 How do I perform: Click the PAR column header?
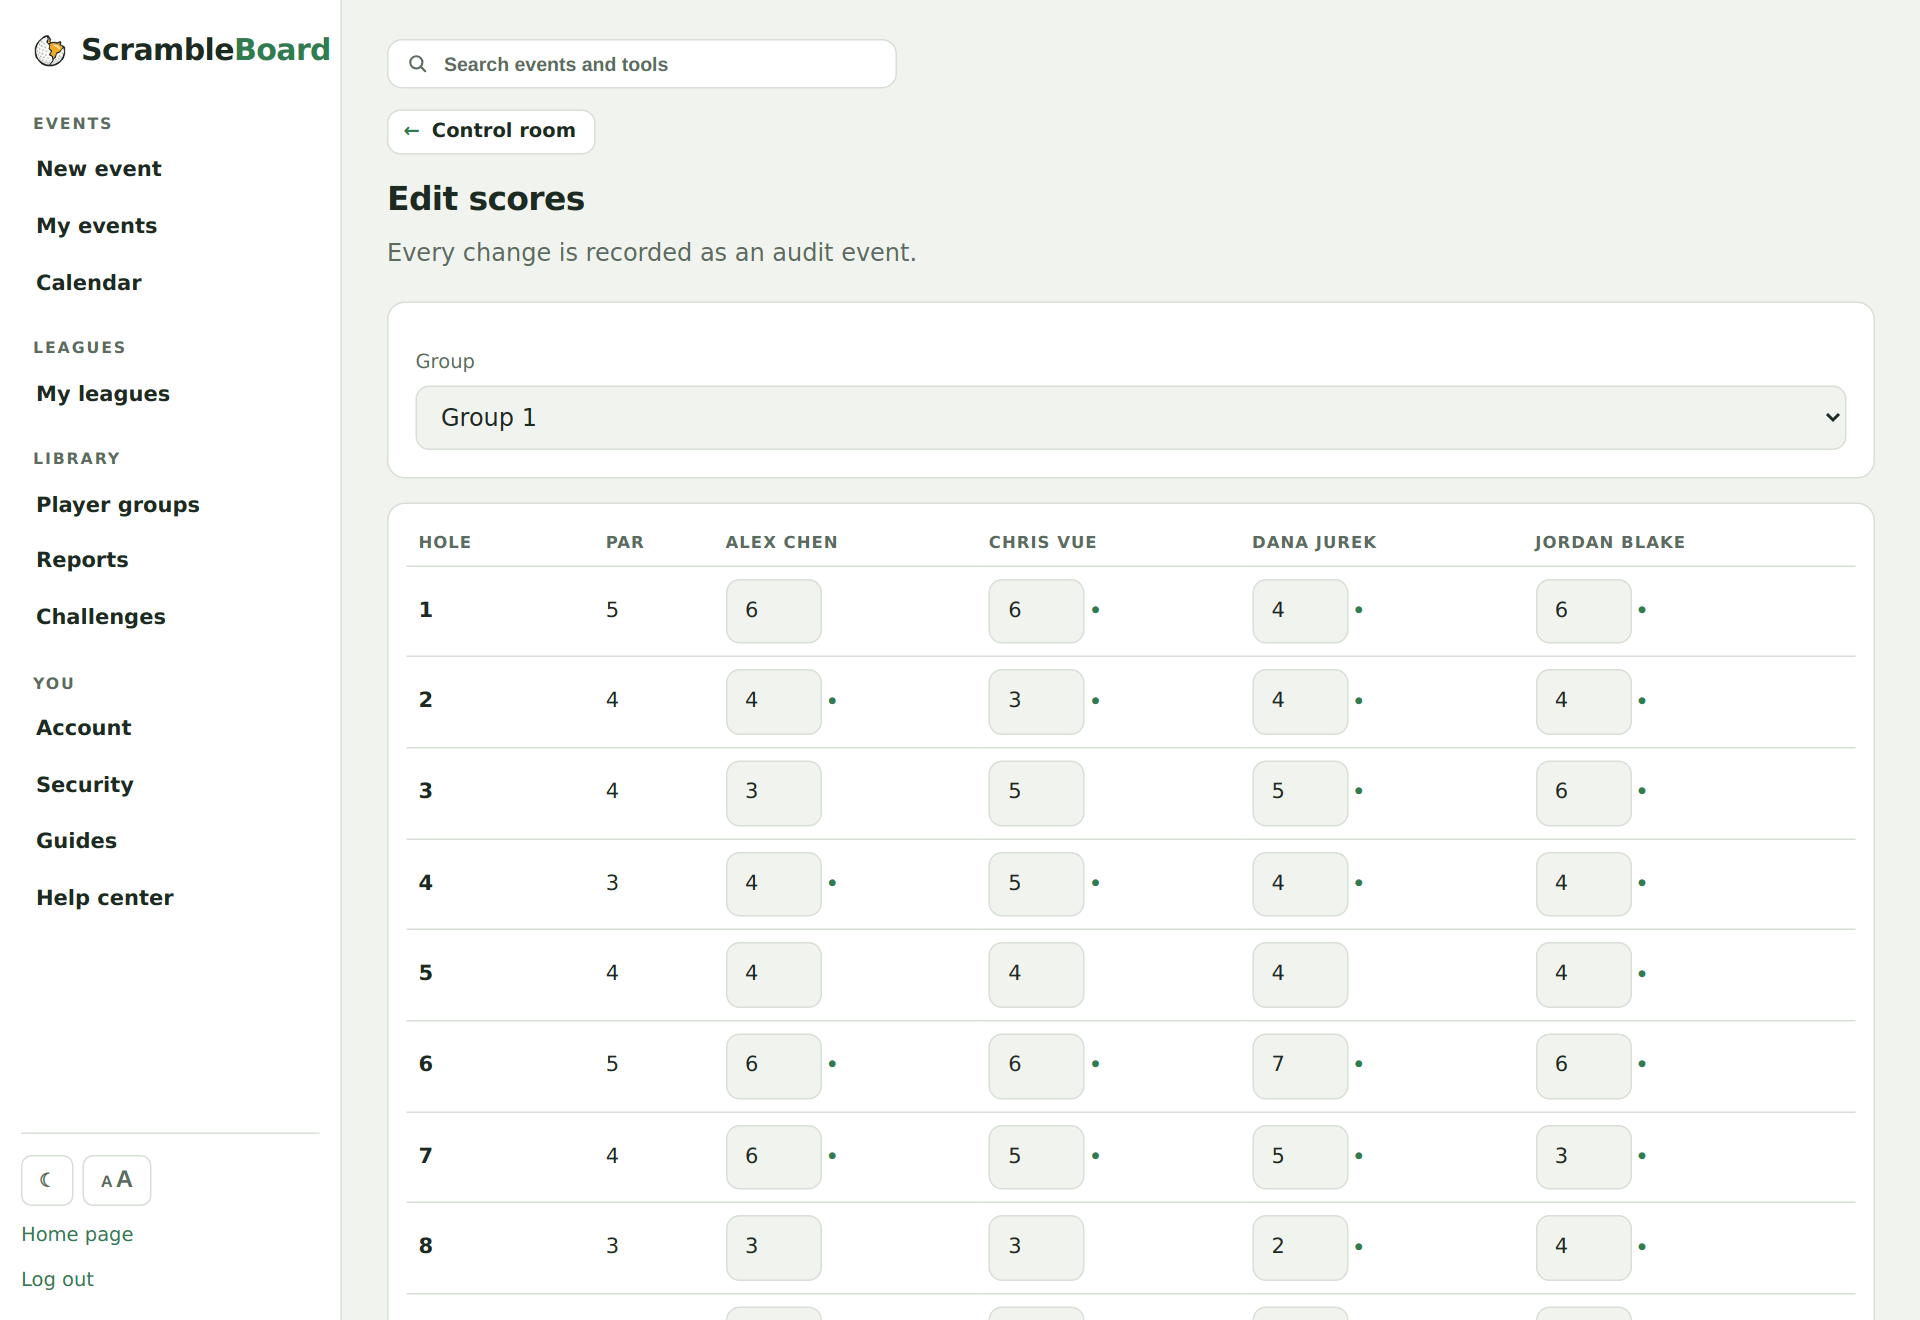click(x=624, y=542)
